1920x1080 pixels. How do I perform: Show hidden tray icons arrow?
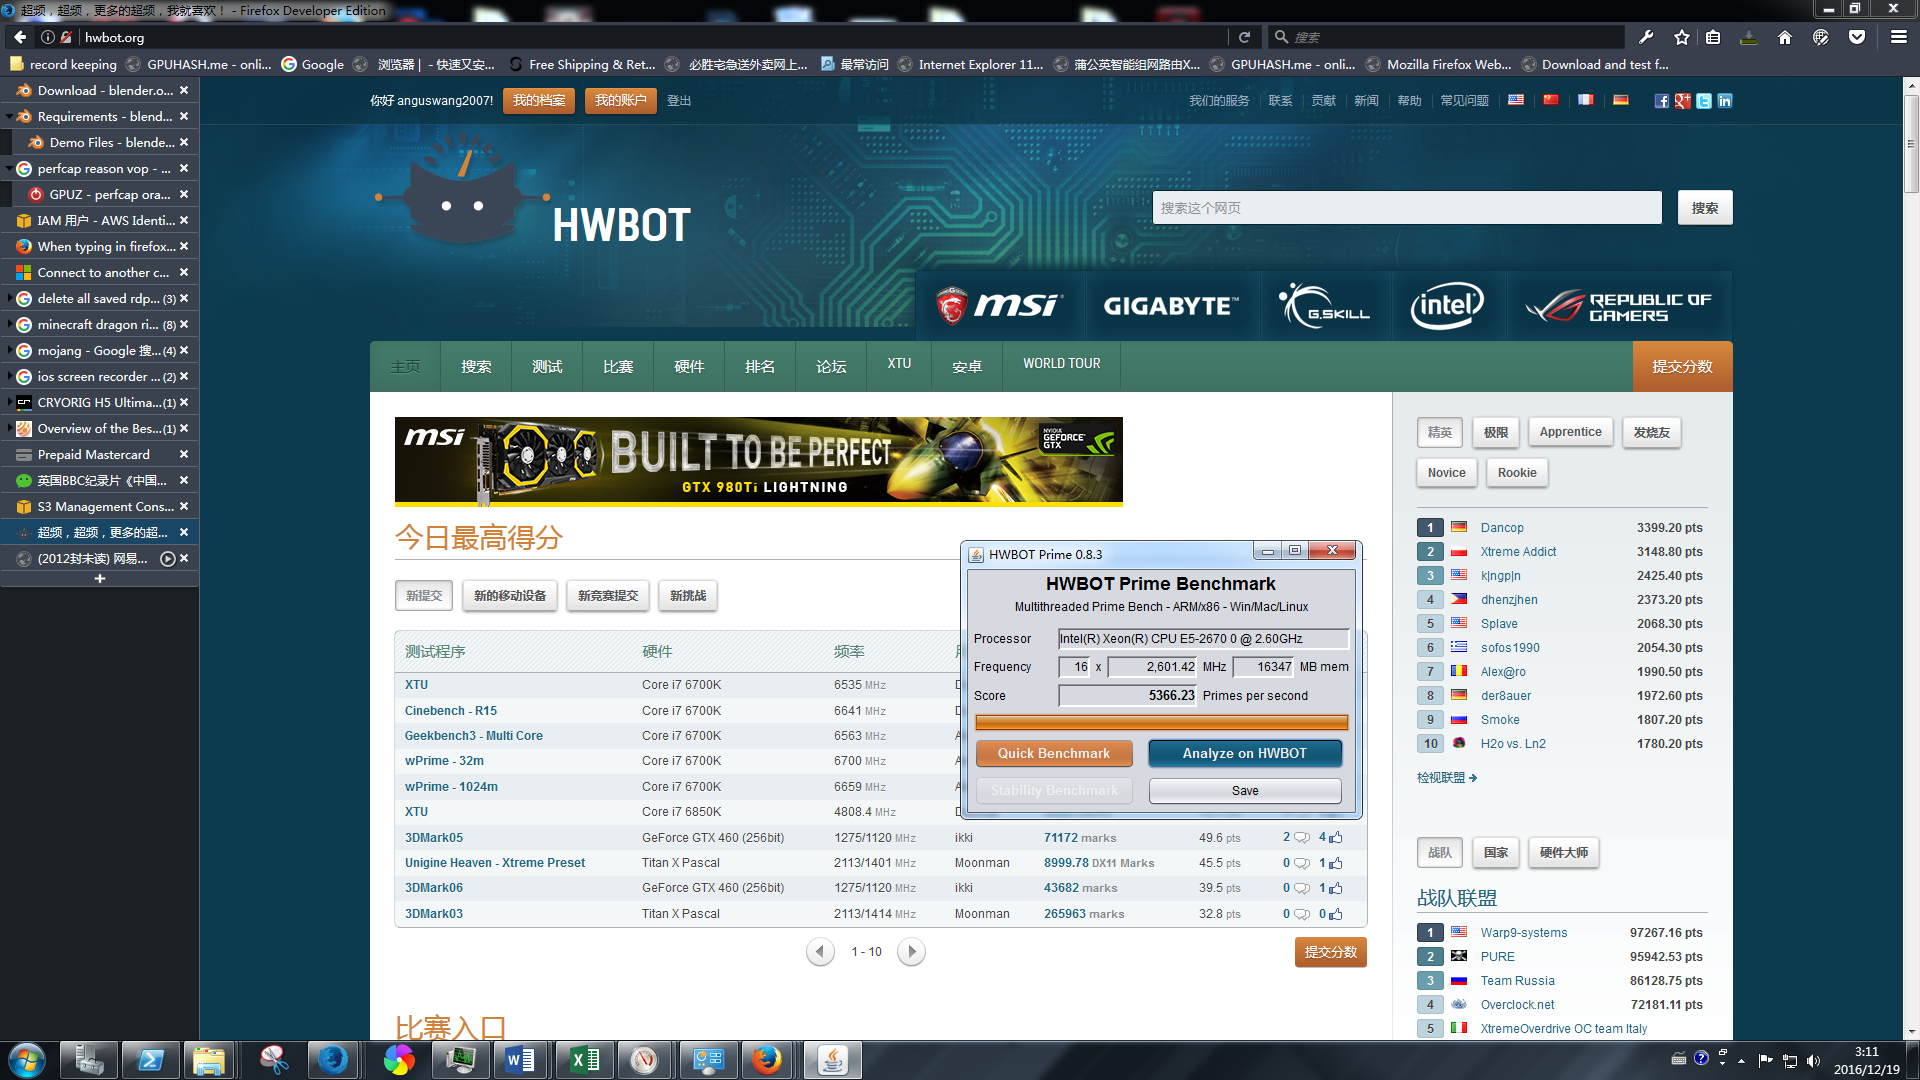coord(1741,1061)
